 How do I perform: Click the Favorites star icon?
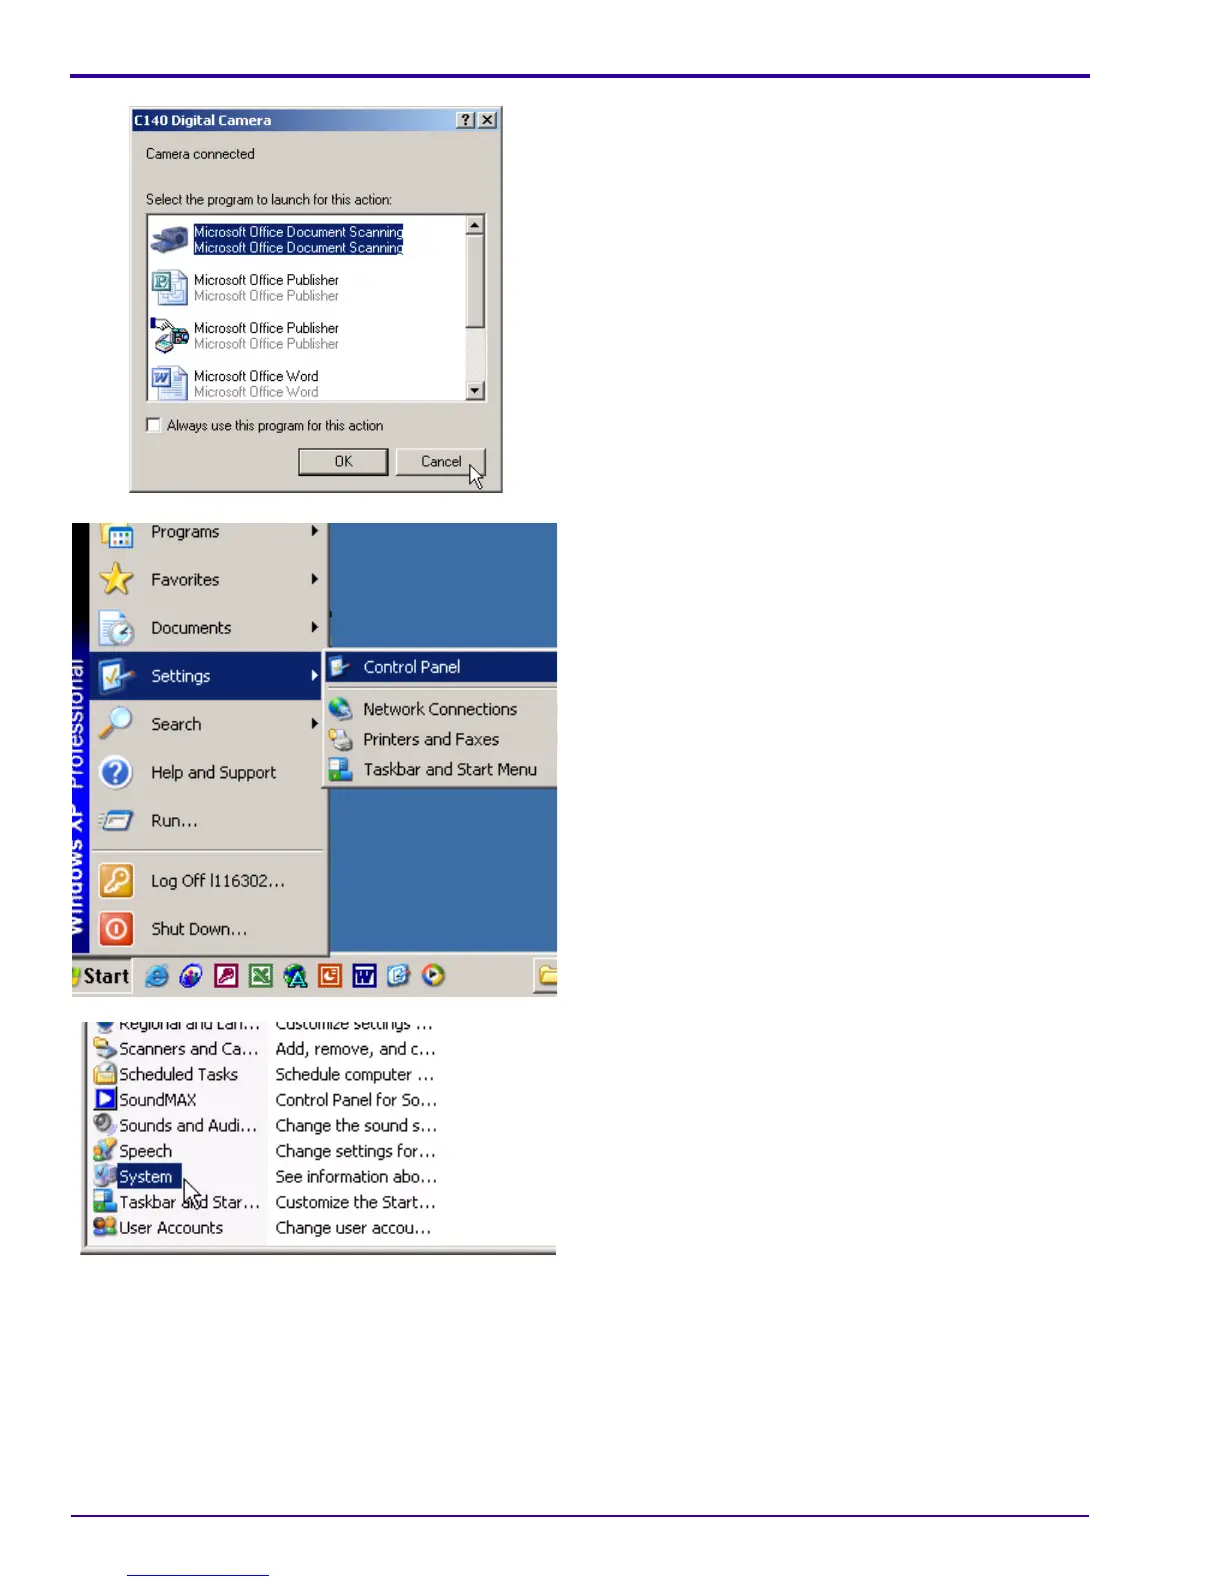(x=117, y=579)
